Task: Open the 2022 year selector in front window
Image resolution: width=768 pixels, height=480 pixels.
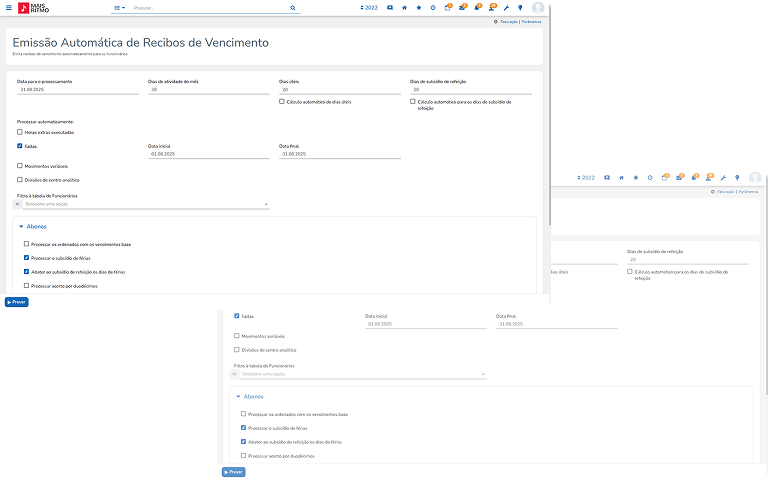Action: click(369, 7)
